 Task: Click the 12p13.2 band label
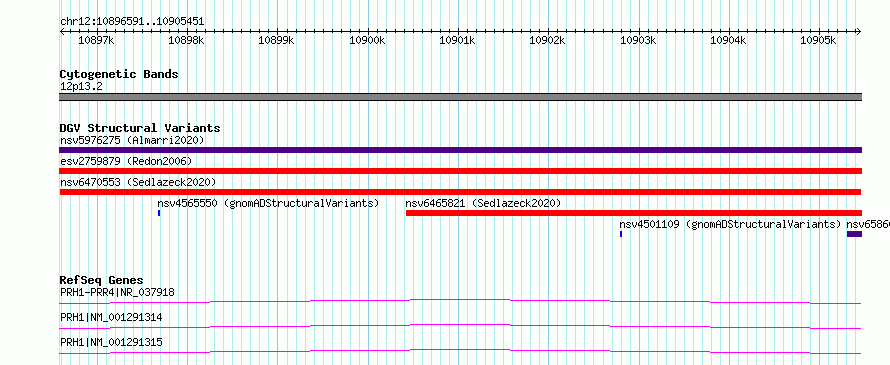coord(81,87)
